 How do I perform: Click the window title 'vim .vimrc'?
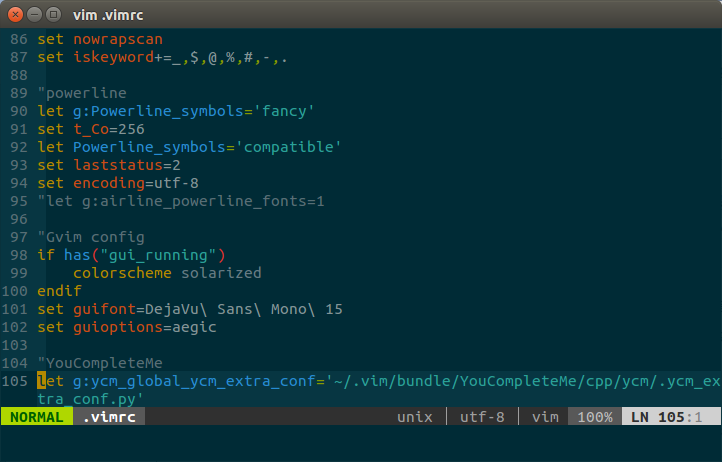[108, 15]
